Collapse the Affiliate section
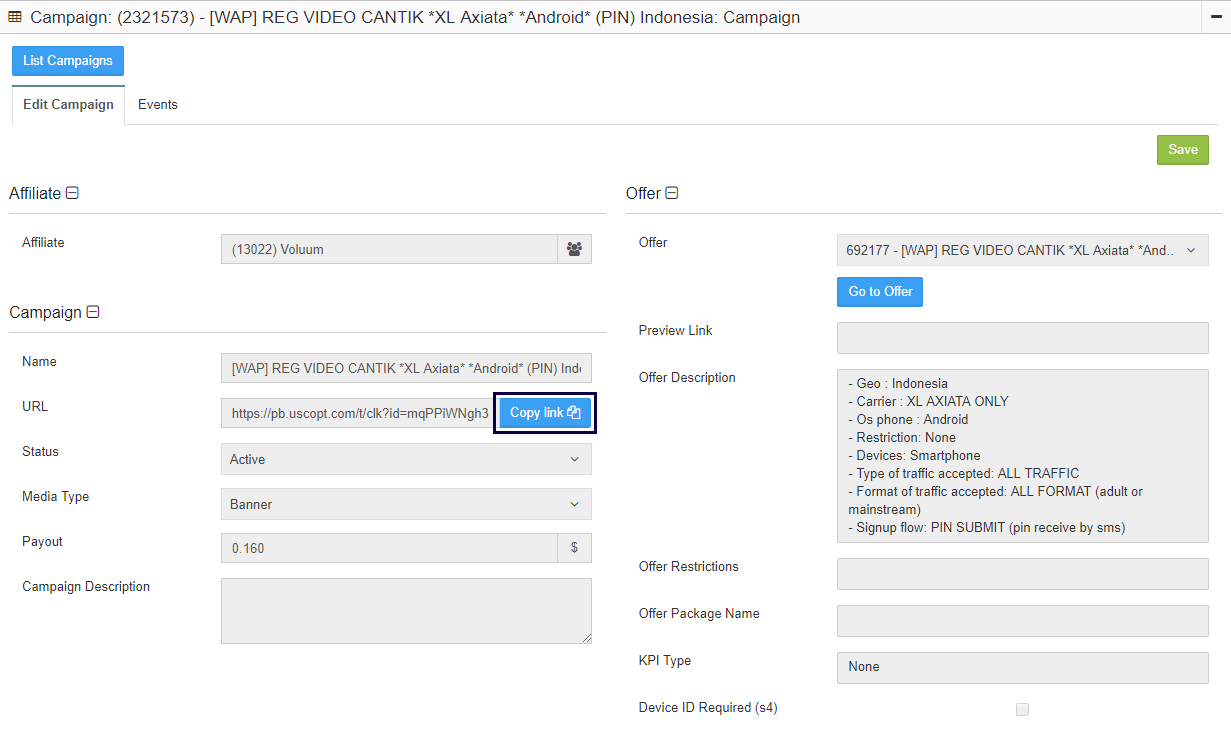 tap(72, 193)
